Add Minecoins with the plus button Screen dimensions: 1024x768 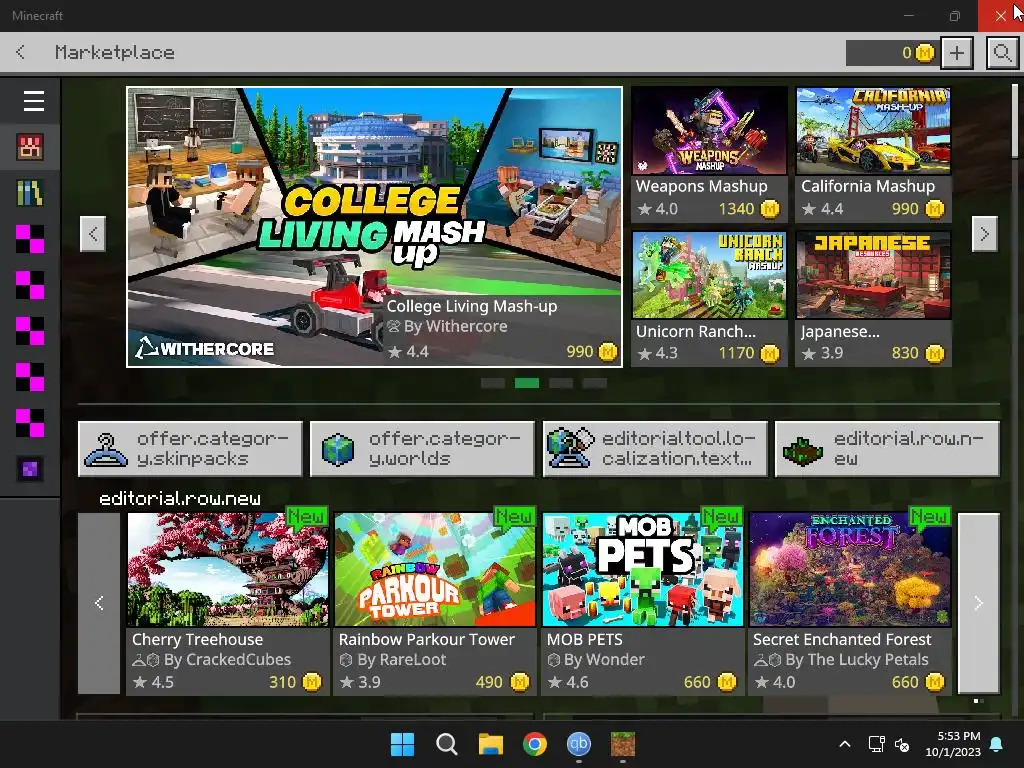[x=957, y=53]
